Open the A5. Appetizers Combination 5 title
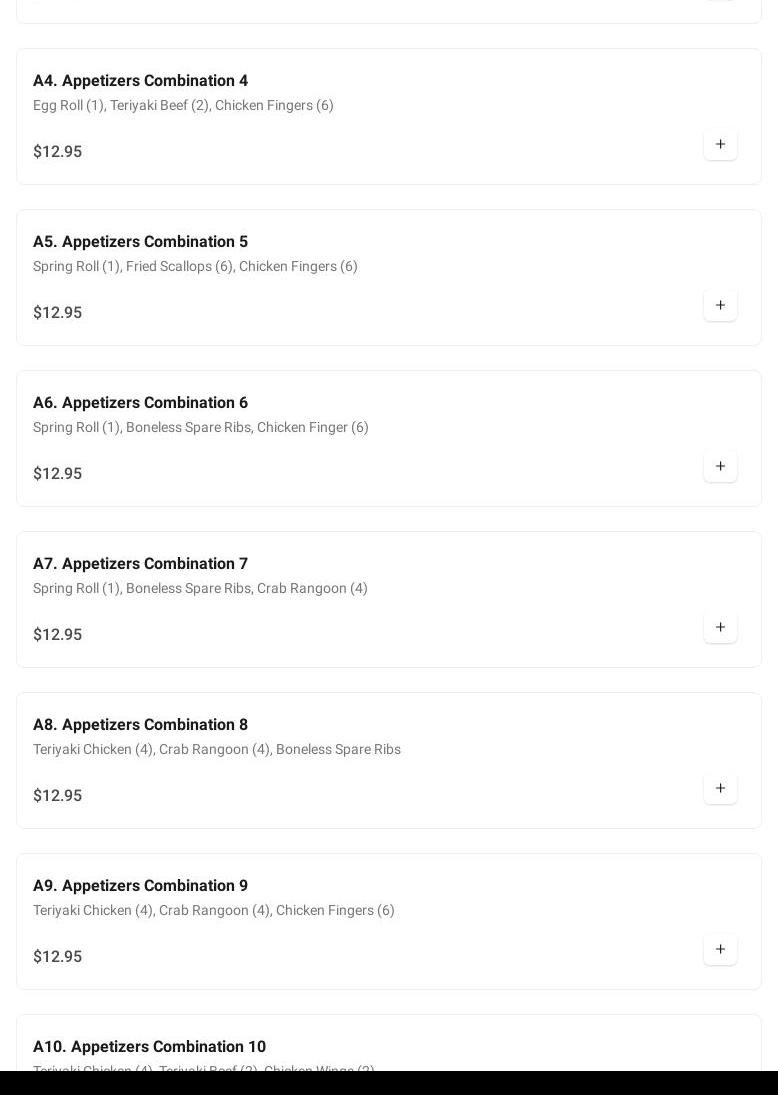This screenshot has height=1095, width=778. click(140, 242)
